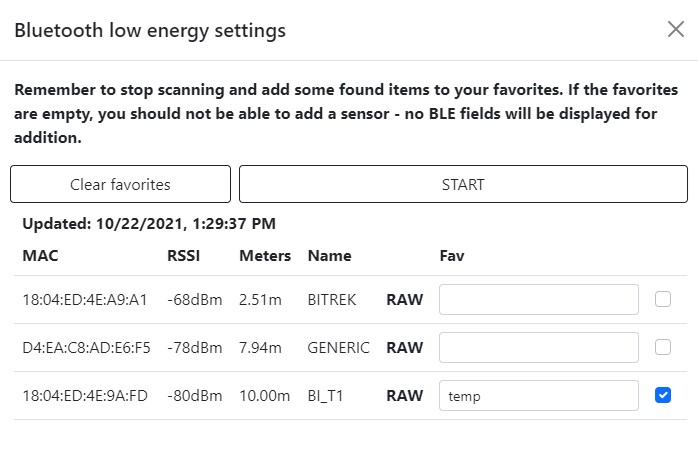The width and height of the screenshot is (698, 451).
Task: Click the Meters column header
Action: [265, 256]
